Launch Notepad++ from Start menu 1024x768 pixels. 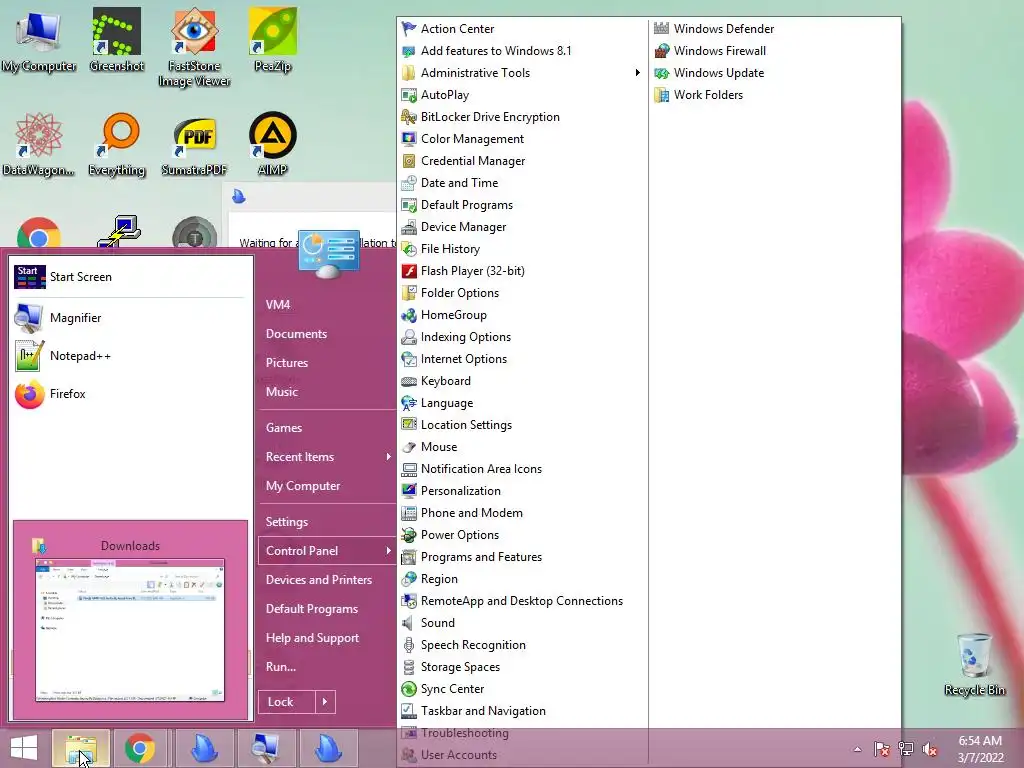click(129, 356)
